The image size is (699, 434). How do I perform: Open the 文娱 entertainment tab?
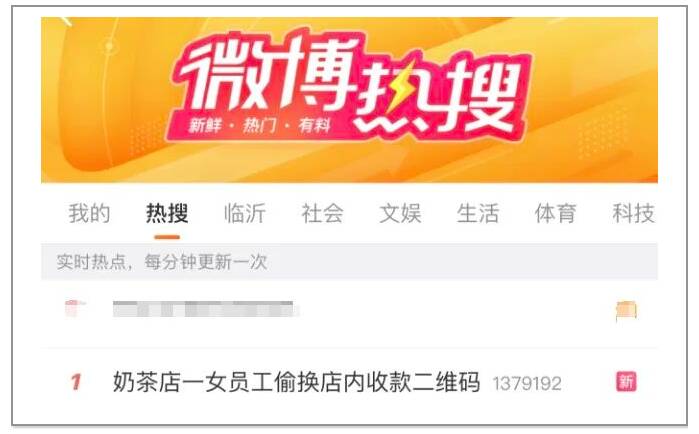400,213
